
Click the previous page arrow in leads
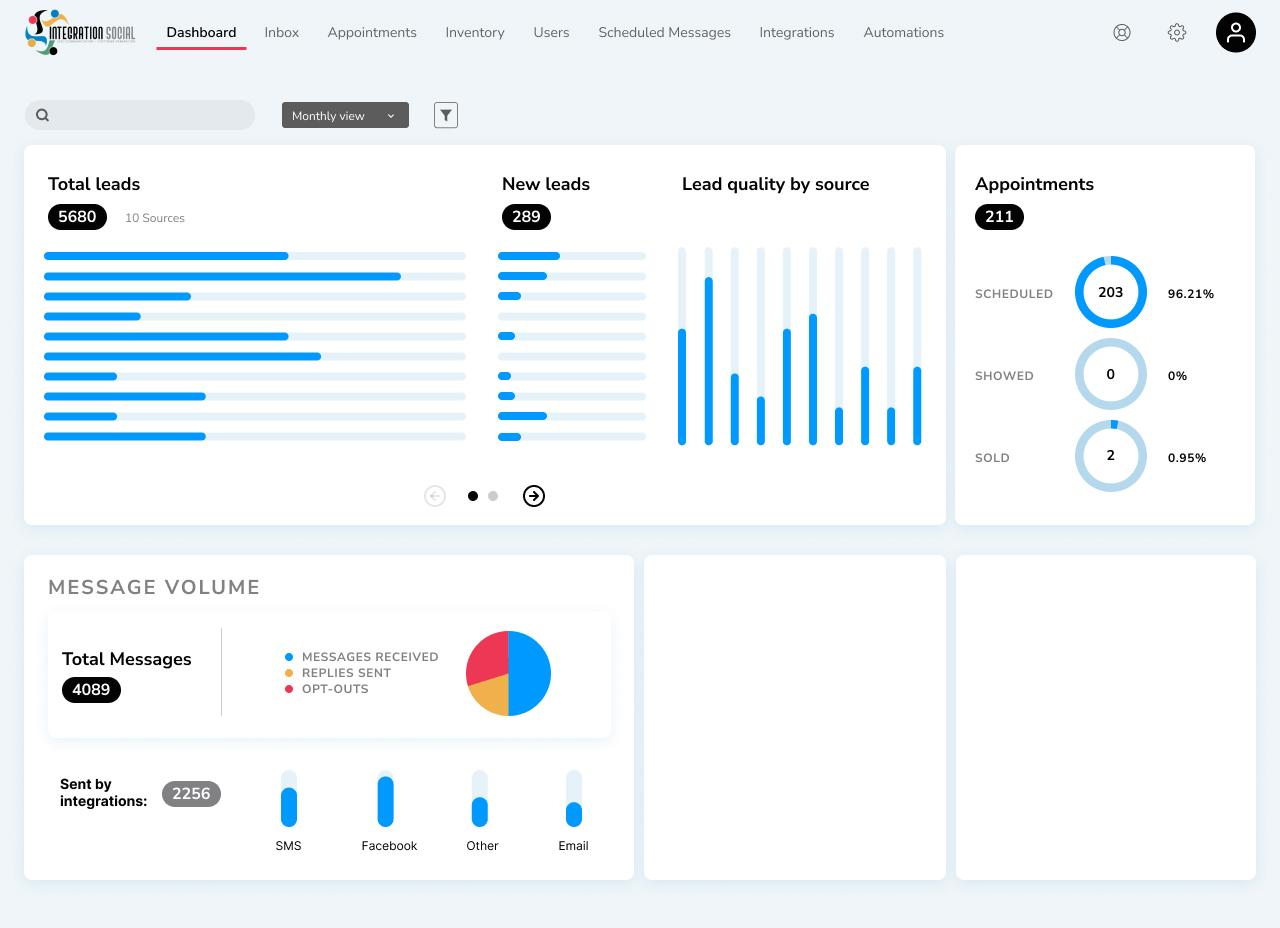pos(435,496)
